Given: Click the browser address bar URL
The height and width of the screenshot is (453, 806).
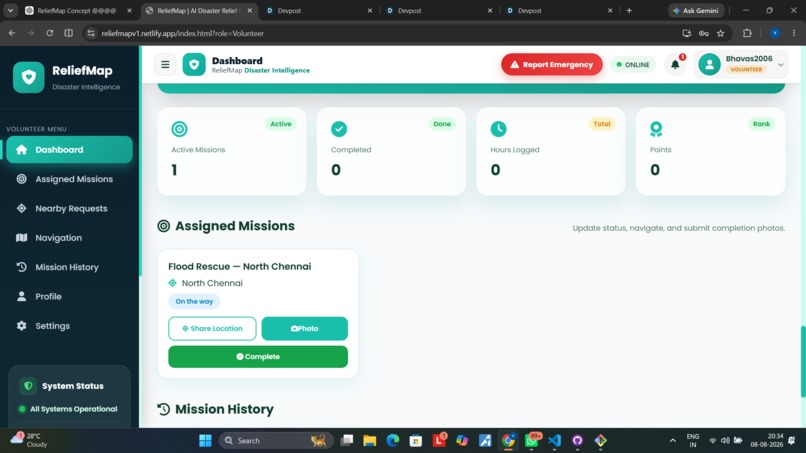Looking at the screenshot, I should coord(182,33).
